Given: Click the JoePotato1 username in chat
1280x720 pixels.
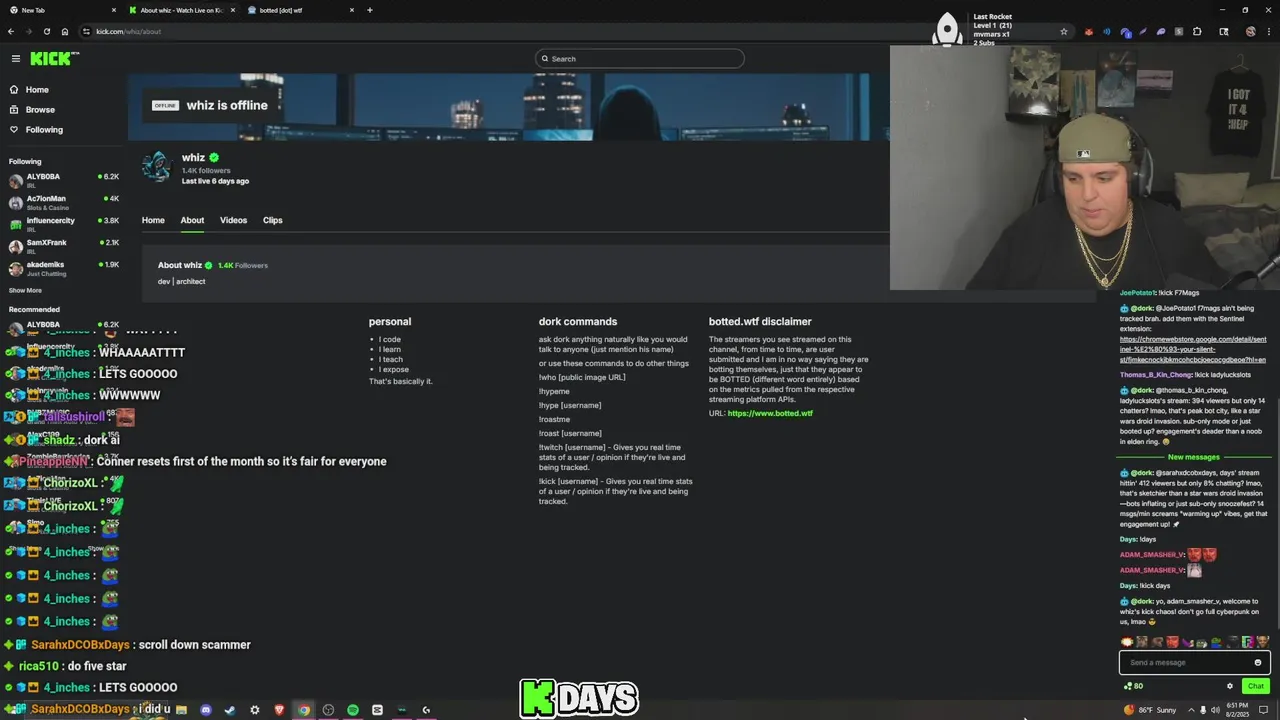Looking at the screenshot, I should (x=1136, y=293).
